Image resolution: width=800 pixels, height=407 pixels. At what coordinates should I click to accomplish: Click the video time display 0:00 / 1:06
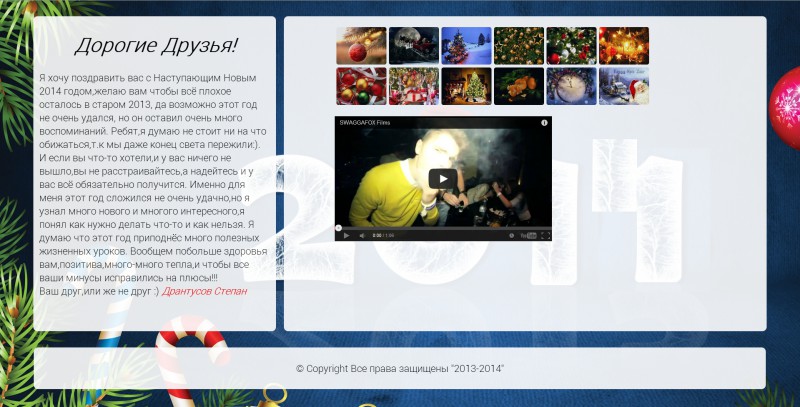click(383, 235)
